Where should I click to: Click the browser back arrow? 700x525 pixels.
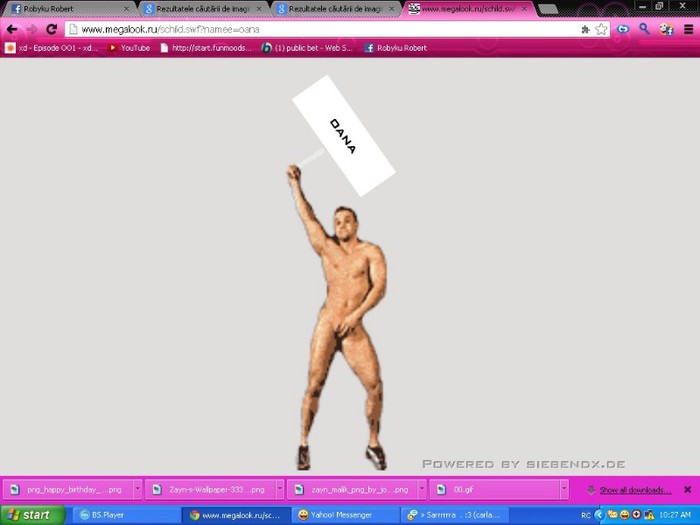(12, 29)
